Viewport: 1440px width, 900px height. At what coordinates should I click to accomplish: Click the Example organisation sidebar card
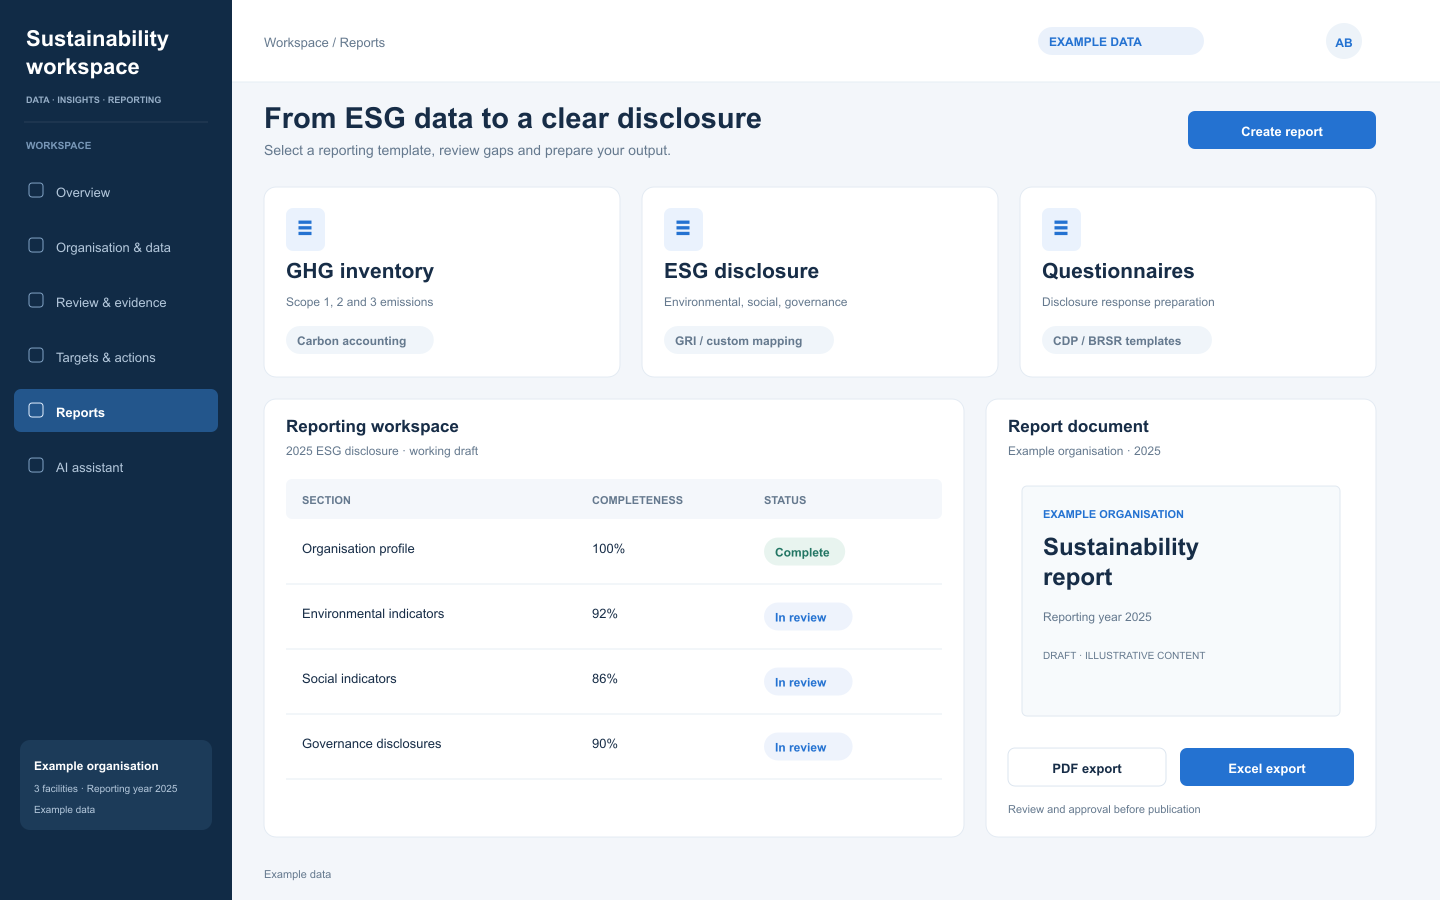(x=116, y=785)
